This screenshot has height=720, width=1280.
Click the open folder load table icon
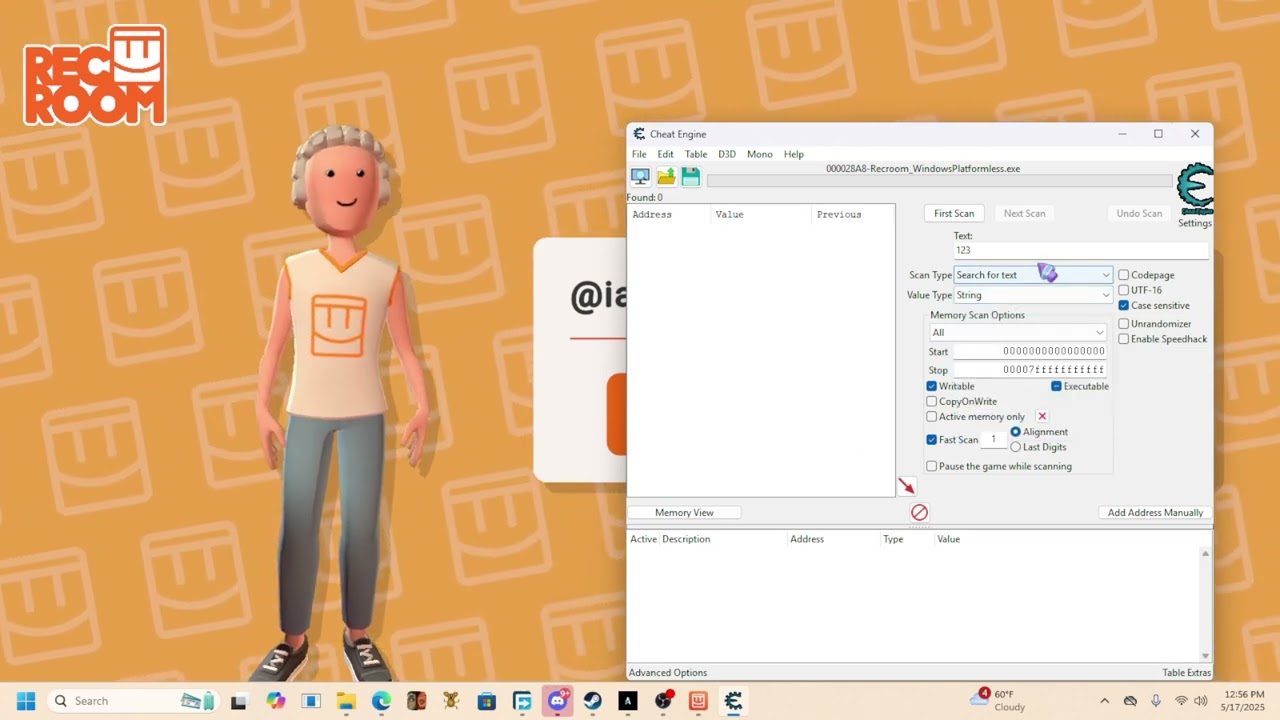[666, 177]
